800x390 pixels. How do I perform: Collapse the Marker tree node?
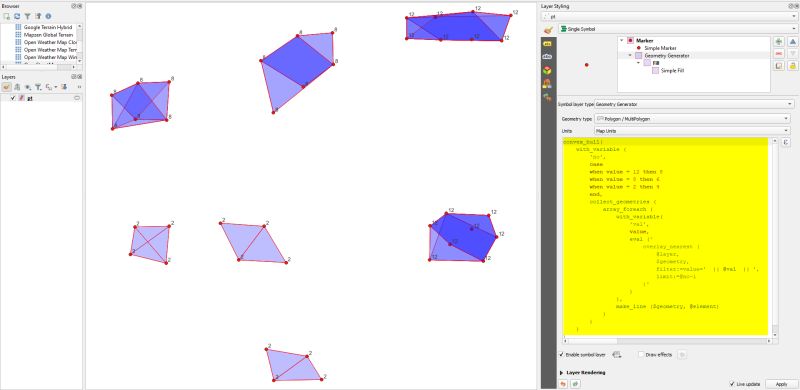pos(622,40)
